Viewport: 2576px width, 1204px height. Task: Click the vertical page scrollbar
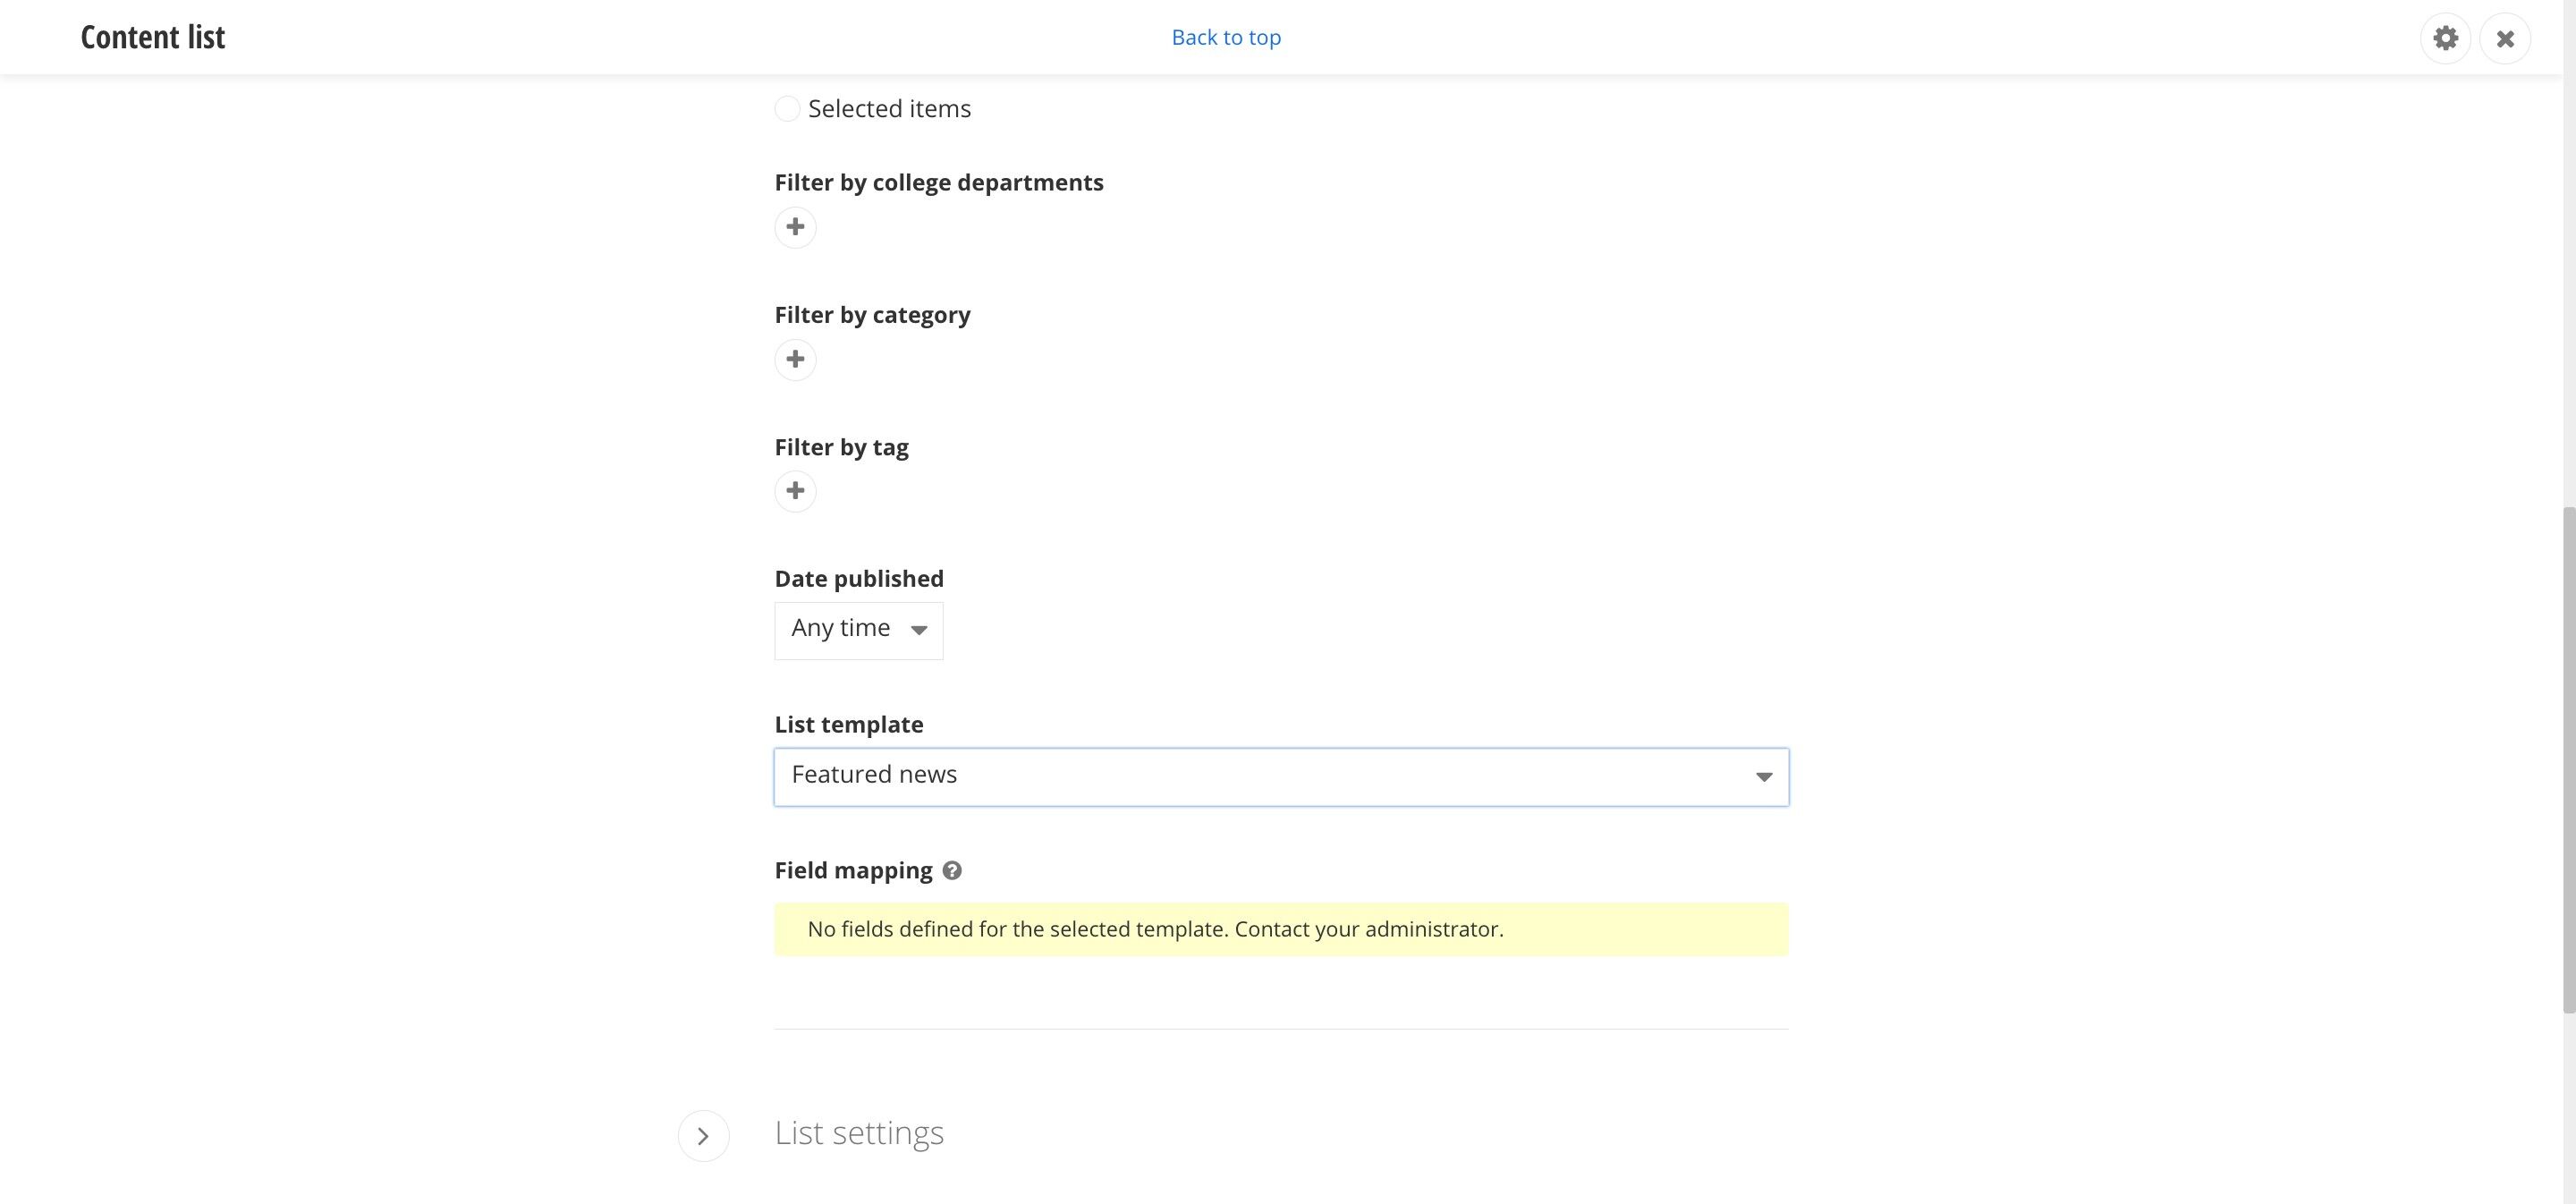[2568, 760]
